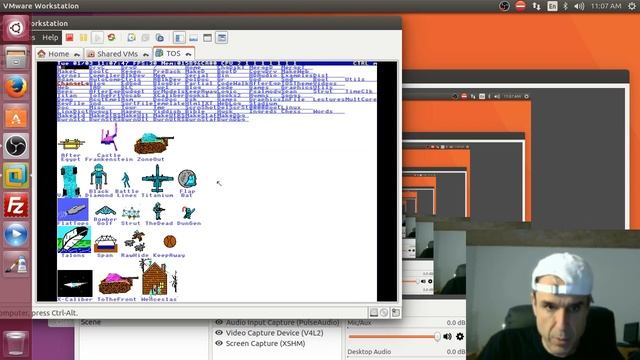This screenshot has width=640, height=360.
Task: Close the Shared VMs tab
Action: click(146, 54)
